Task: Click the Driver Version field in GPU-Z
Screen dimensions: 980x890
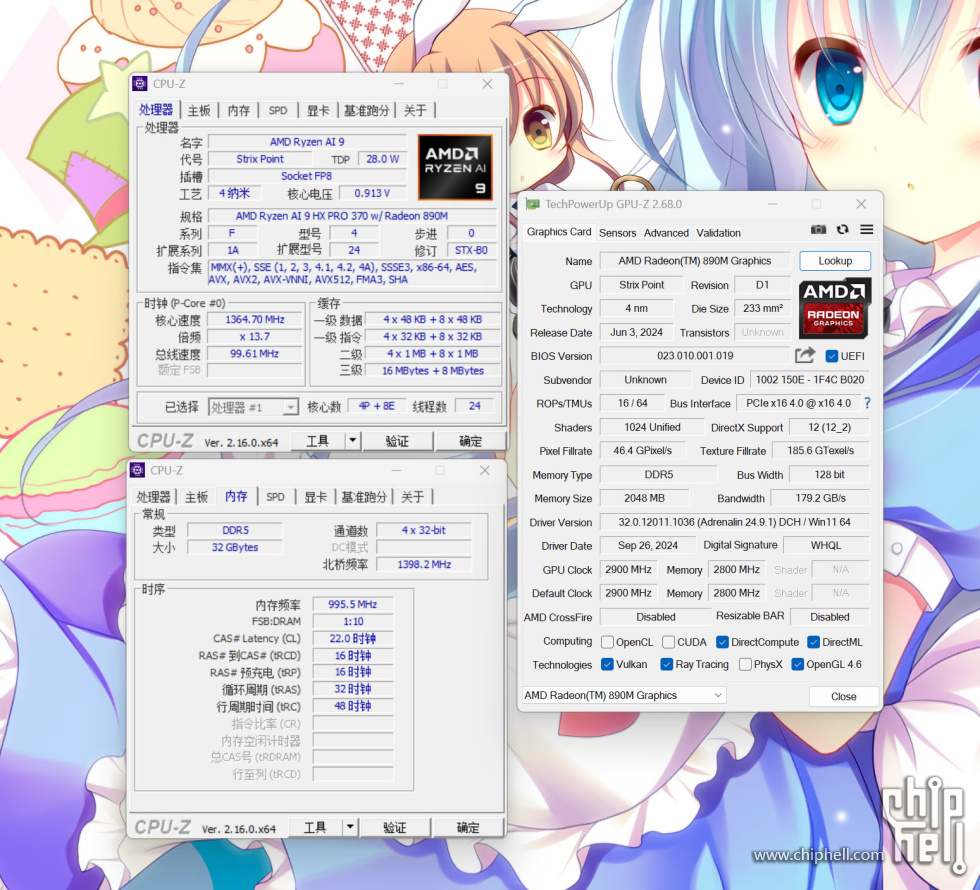Action: click(x=734, y=522)
